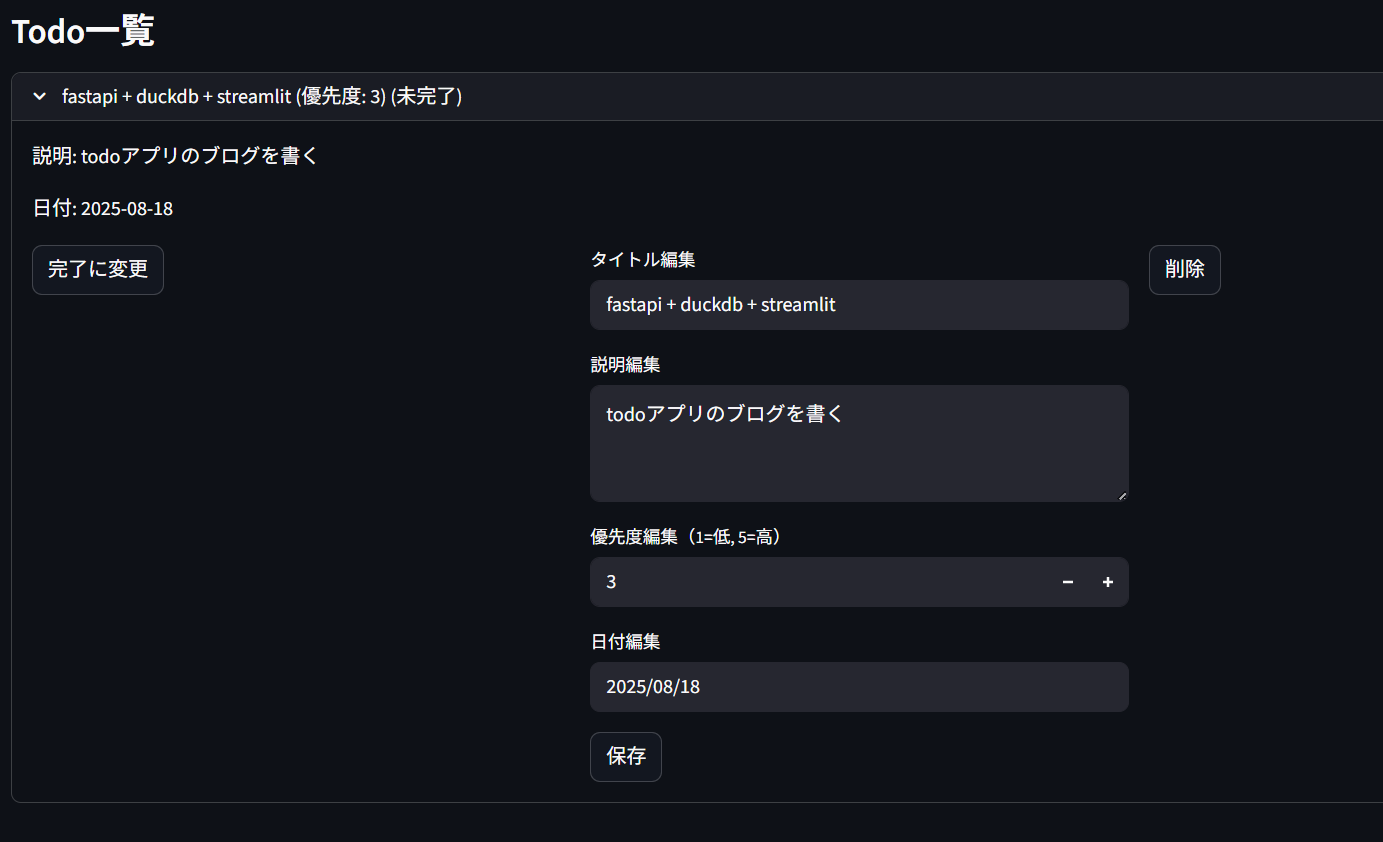Open the date picker showing 2025/08/18
Viewport: 1383px width, 842px height.
point(859,687)
